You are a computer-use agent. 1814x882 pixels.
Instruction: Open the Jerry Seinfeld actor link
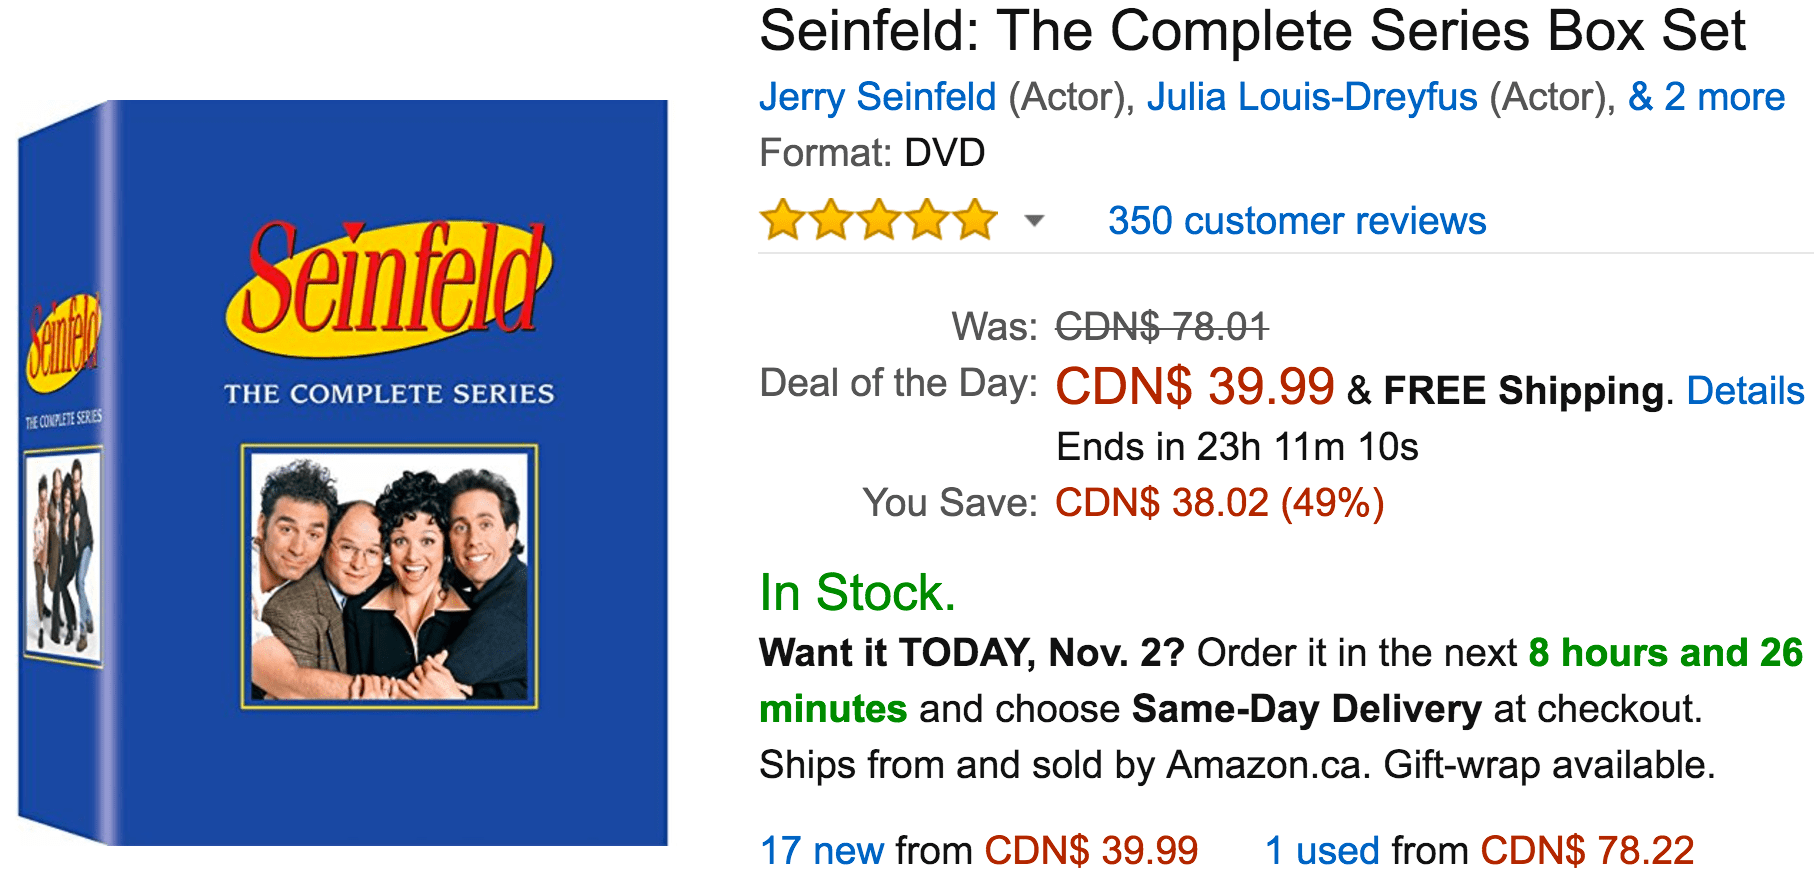877,97
